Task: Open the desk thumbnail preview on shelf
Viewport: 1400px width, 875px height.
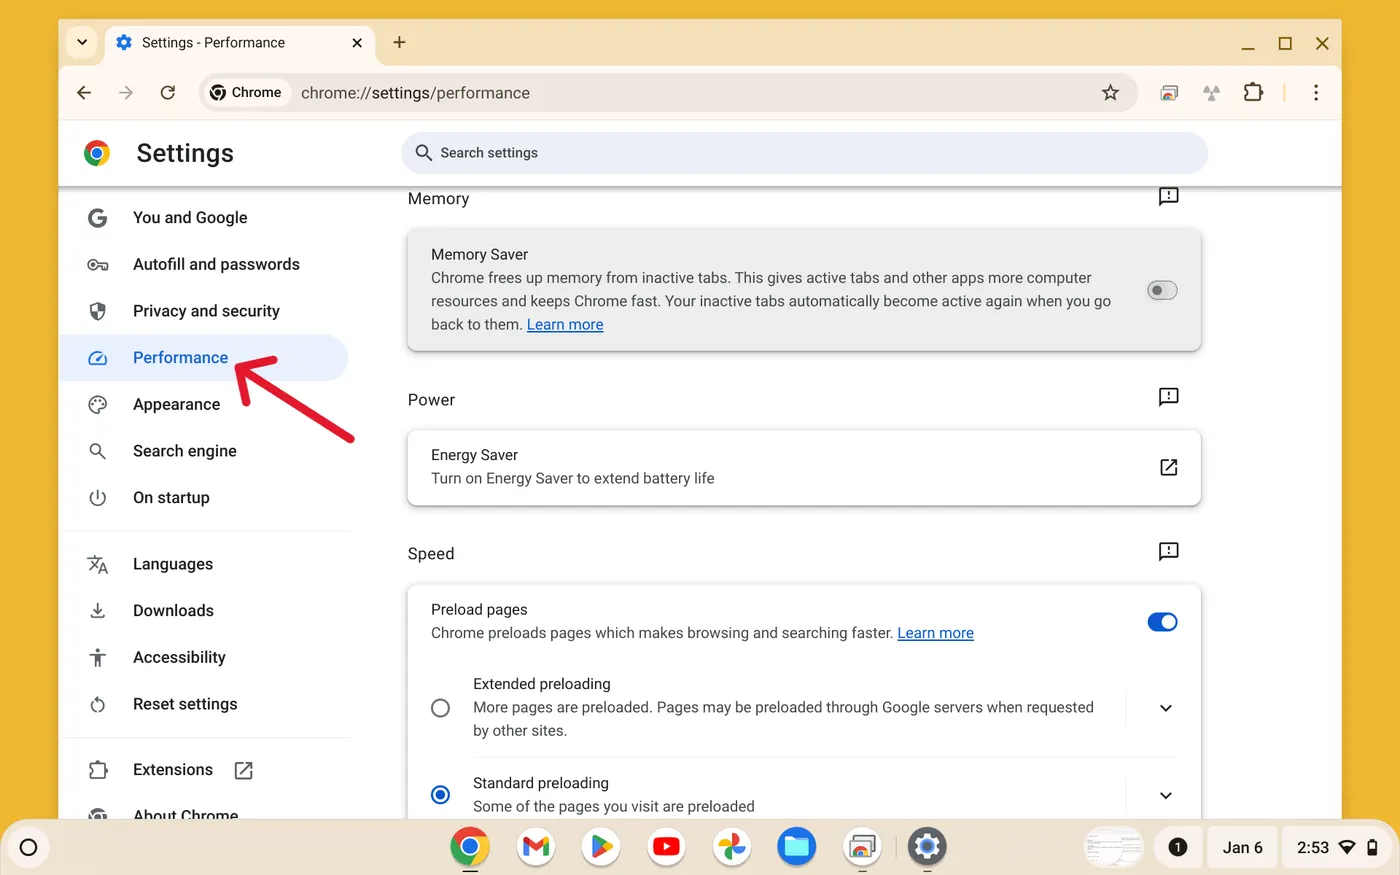Action: click(x=1114, y=847)
